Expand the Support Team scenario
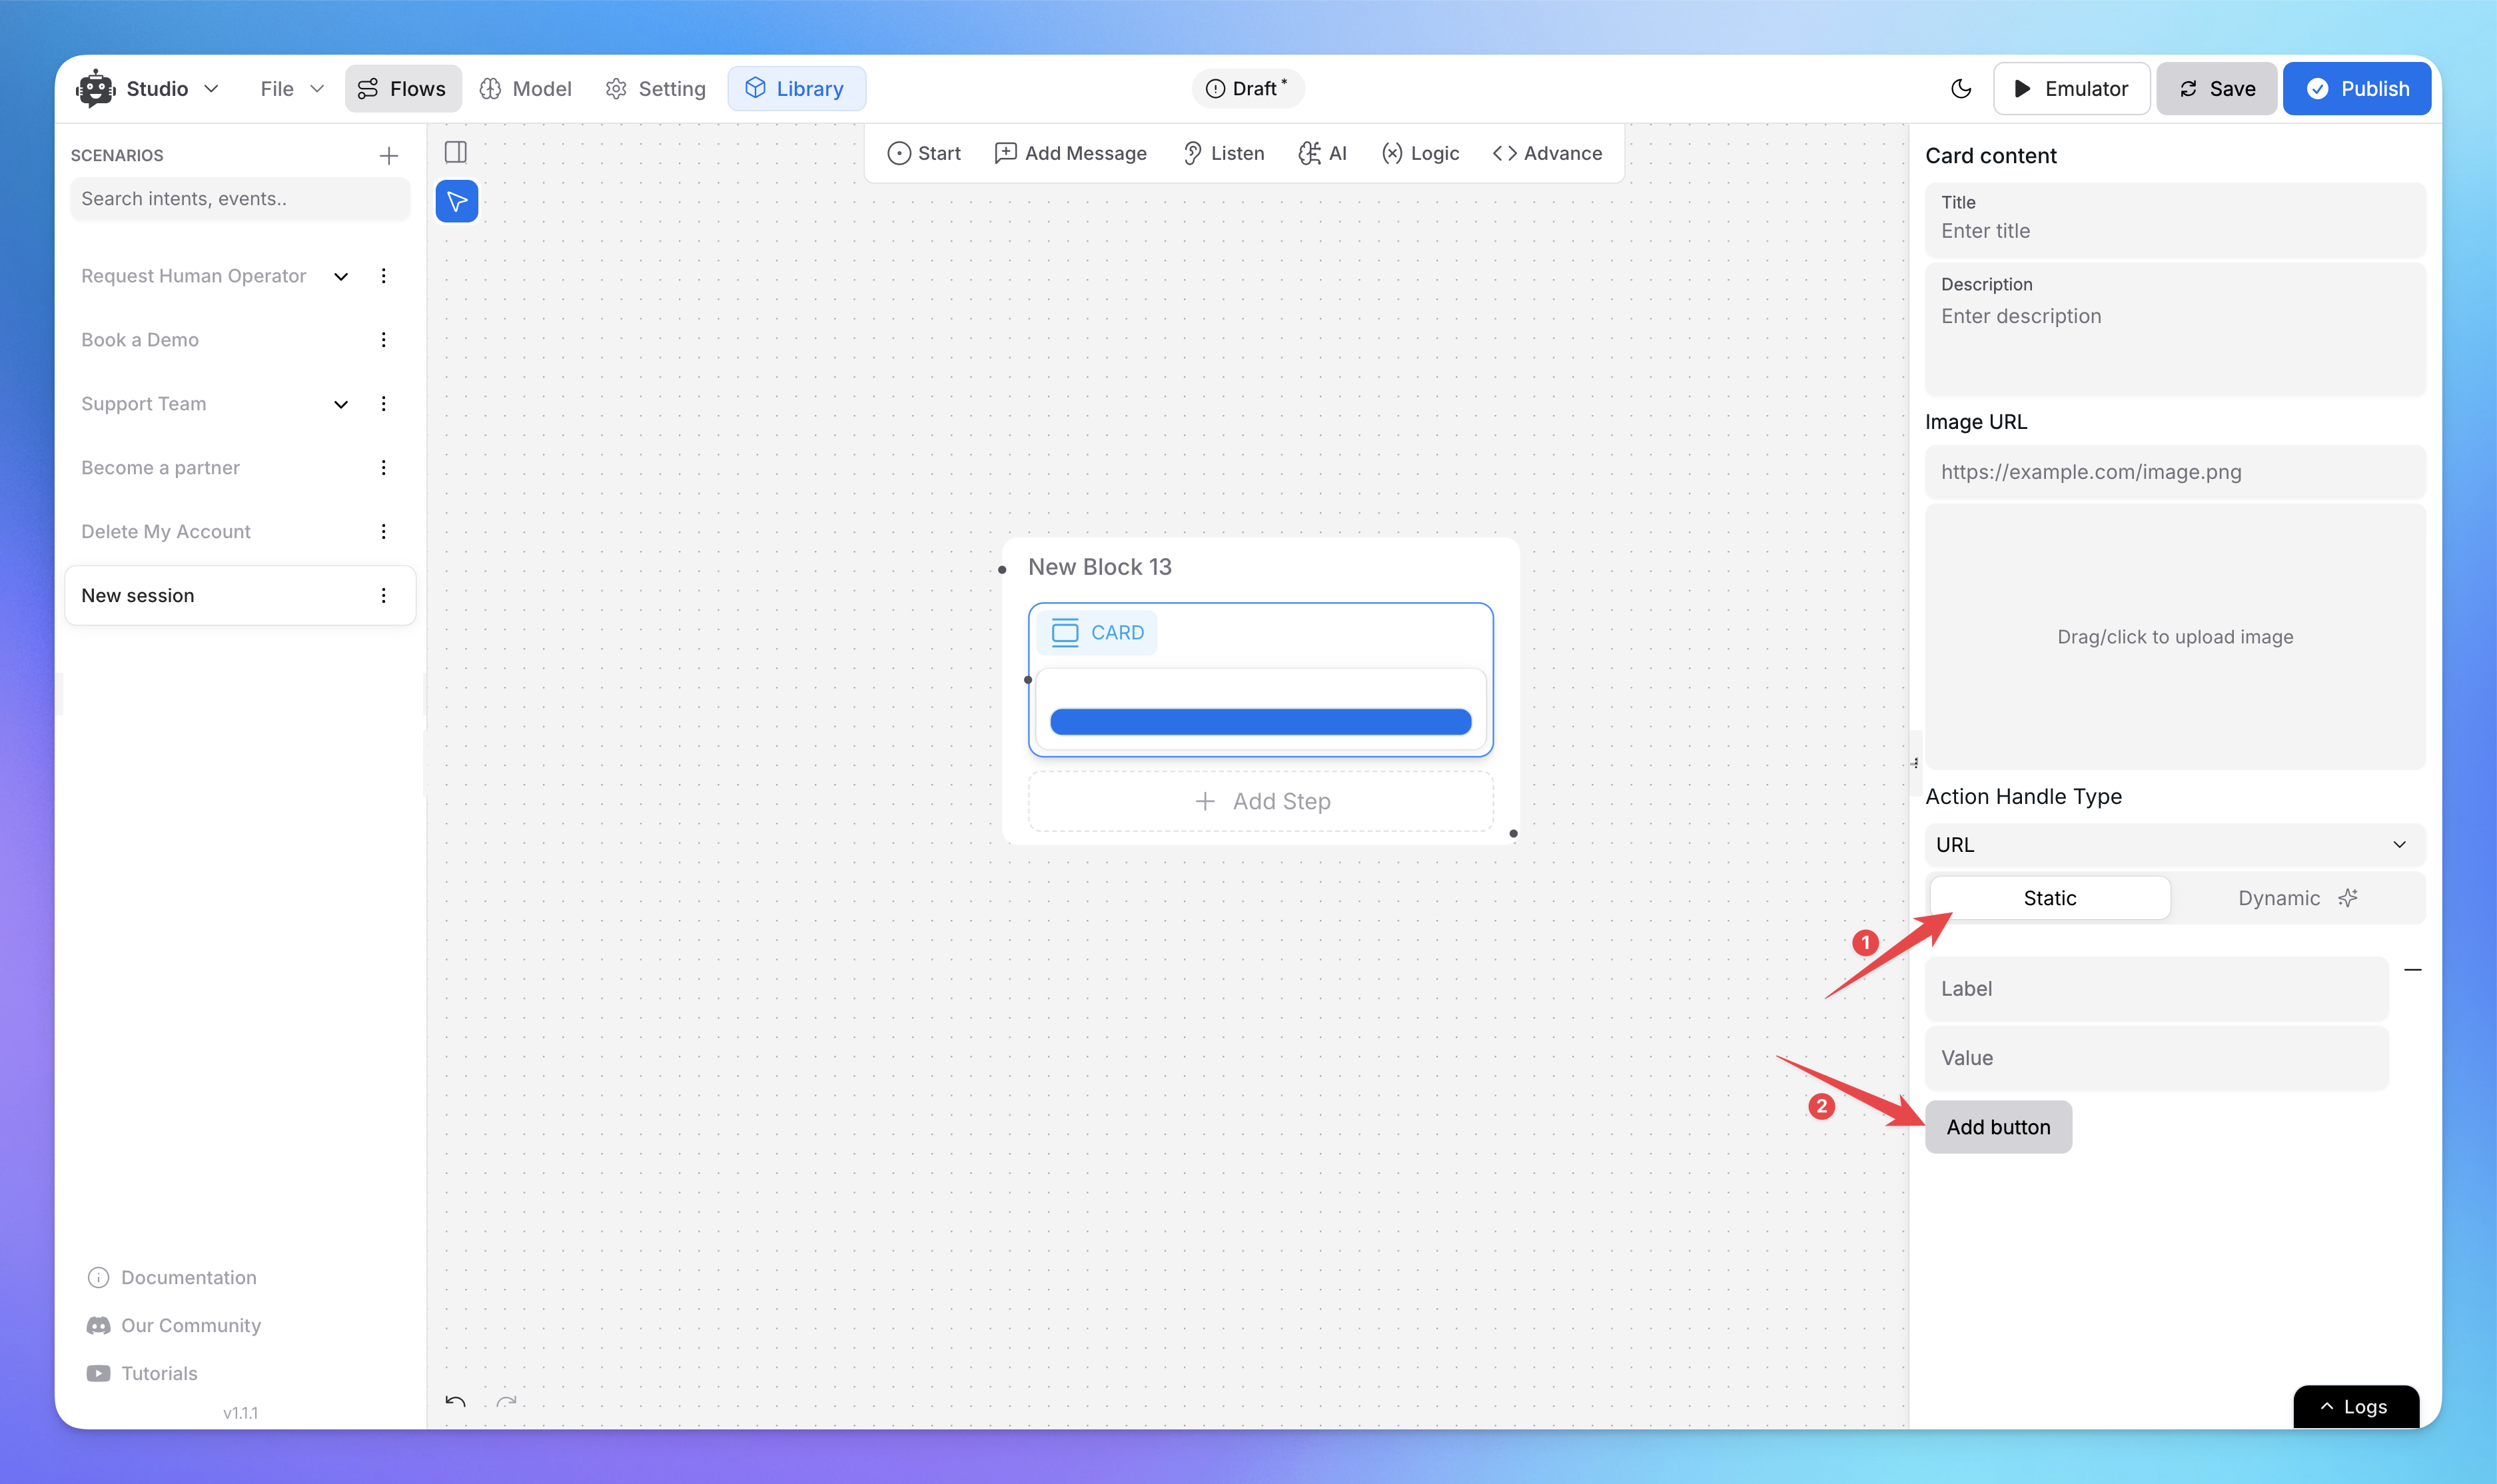This screenshot has height=1484, width=2497. pos(341,404)
